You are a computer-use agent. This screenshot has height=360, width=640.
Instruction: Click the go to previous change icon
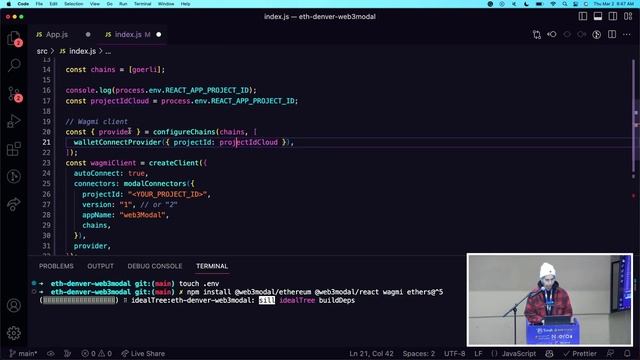(552, 35)
